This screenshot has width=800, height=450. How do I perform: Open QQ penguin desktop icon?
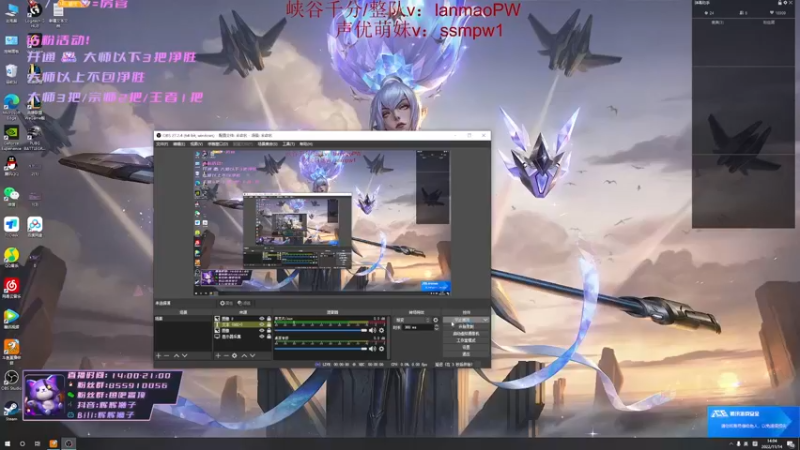(11, 166)
